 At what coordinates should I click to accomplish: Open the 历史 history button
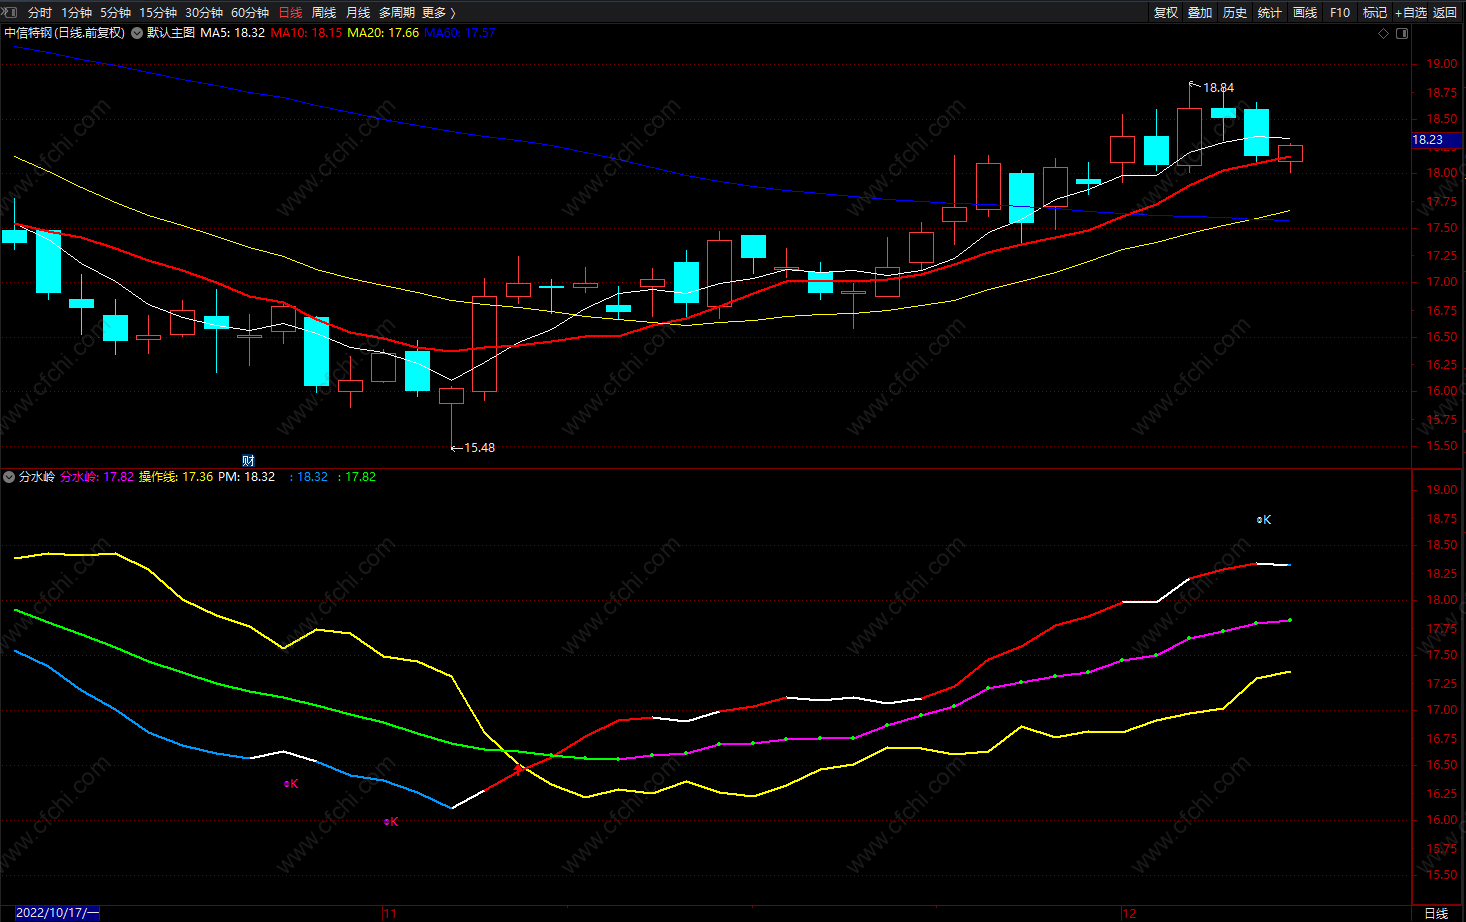coord(1235,12)
